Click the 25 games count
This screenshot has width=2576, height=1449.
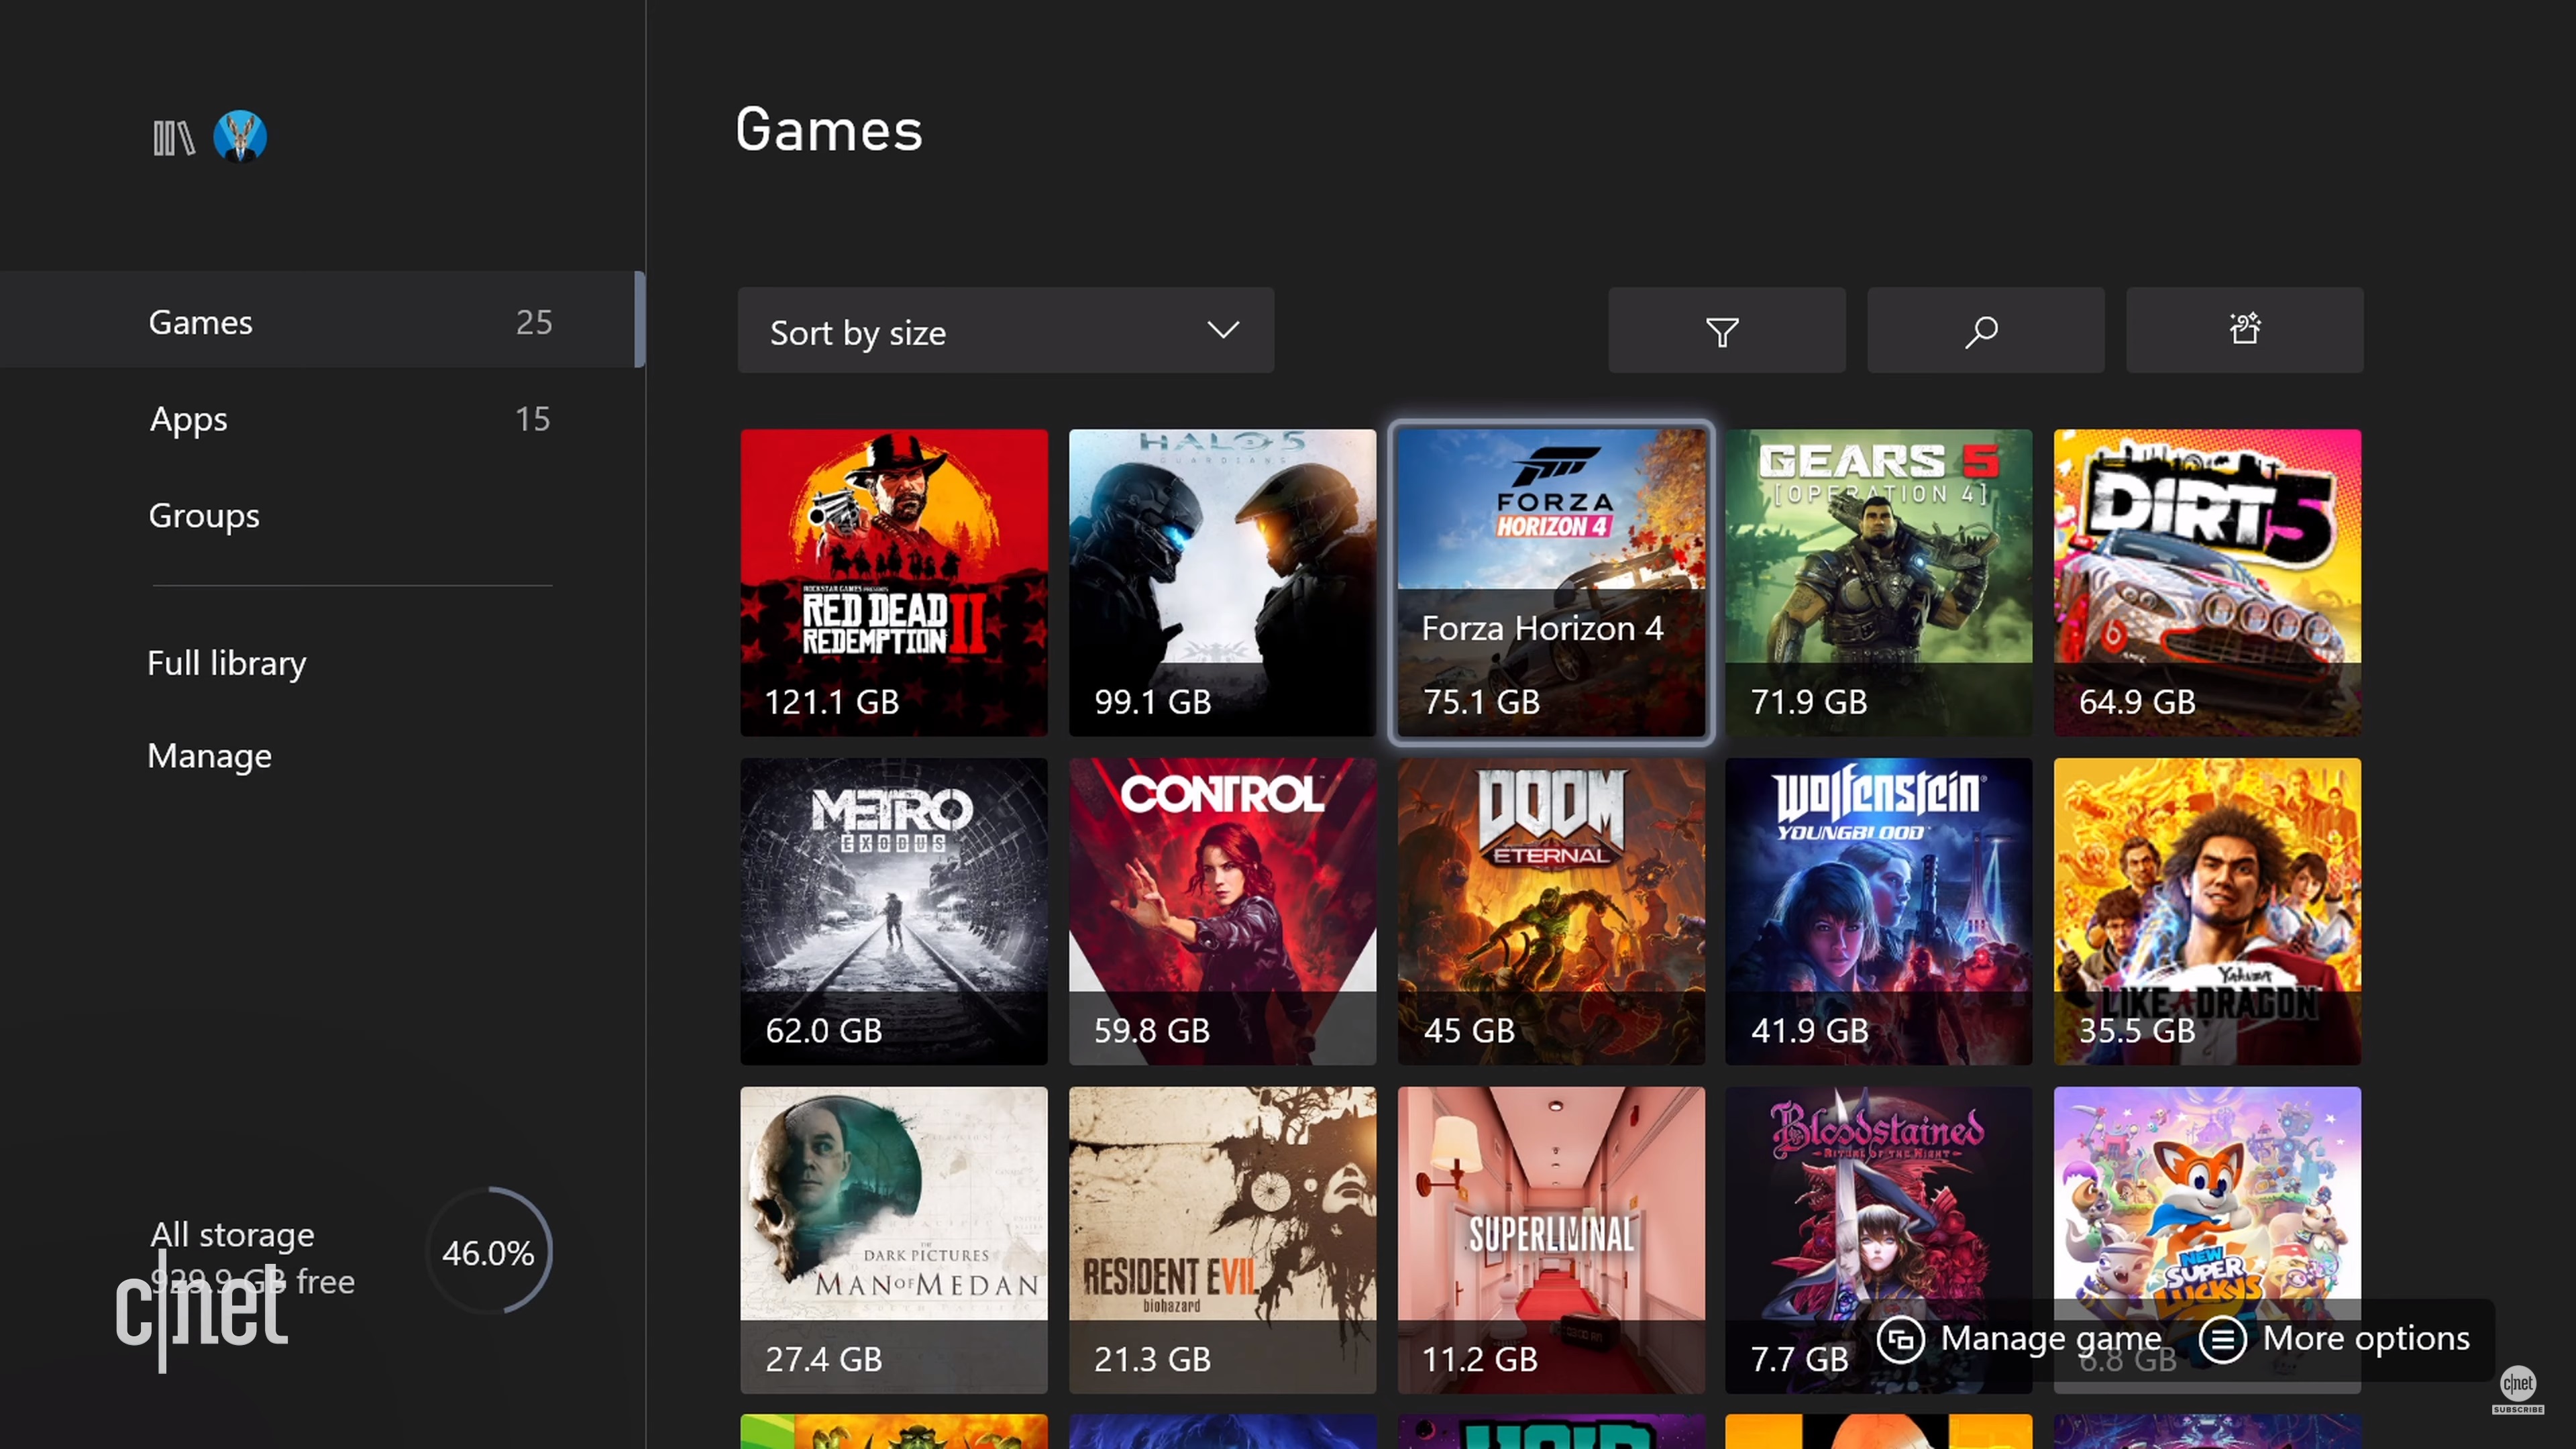click(534, 322)
